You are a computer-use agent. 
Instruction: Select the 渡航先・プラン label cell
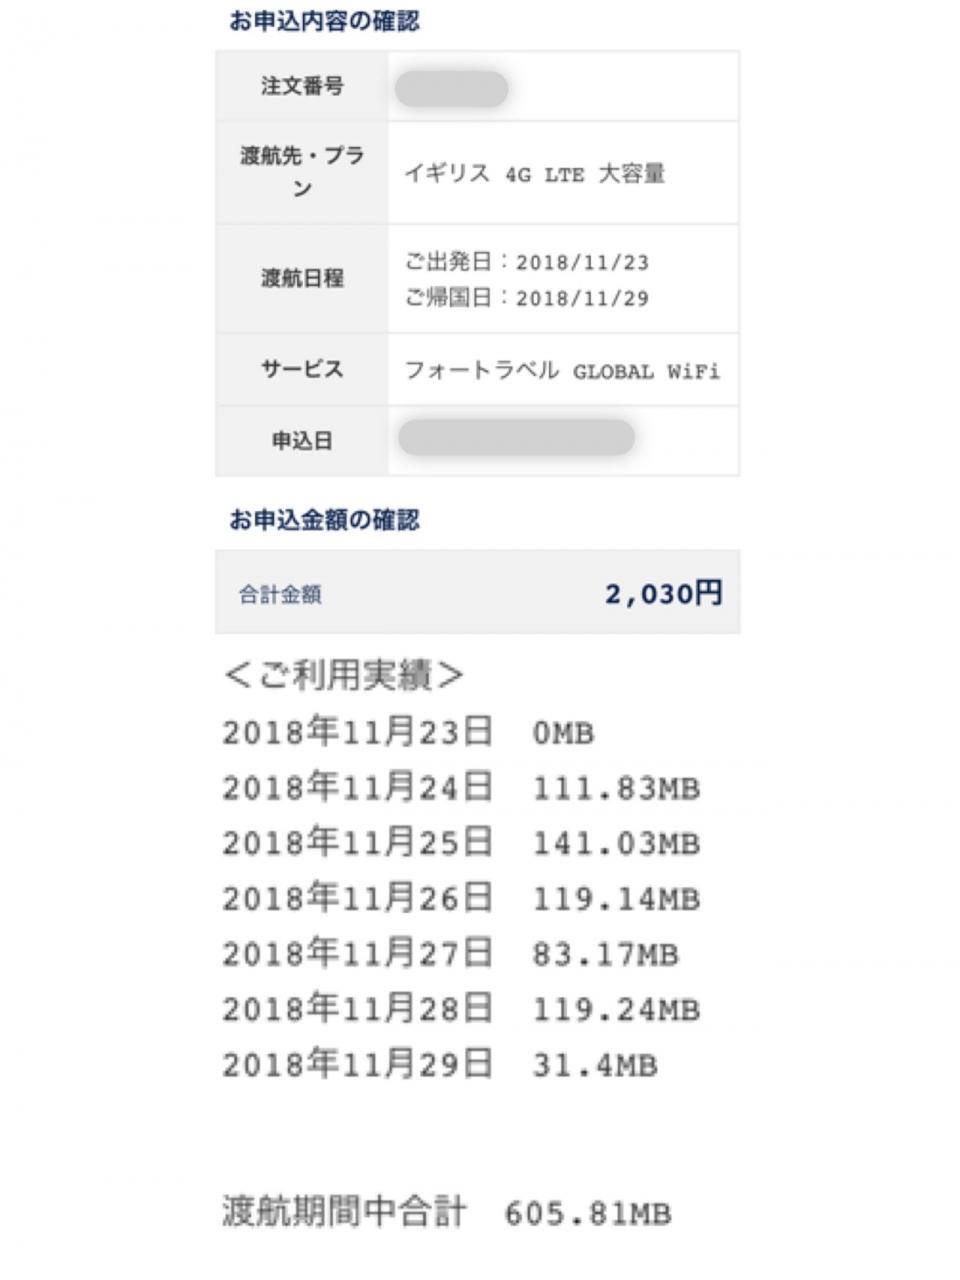(x=302, y=172)
